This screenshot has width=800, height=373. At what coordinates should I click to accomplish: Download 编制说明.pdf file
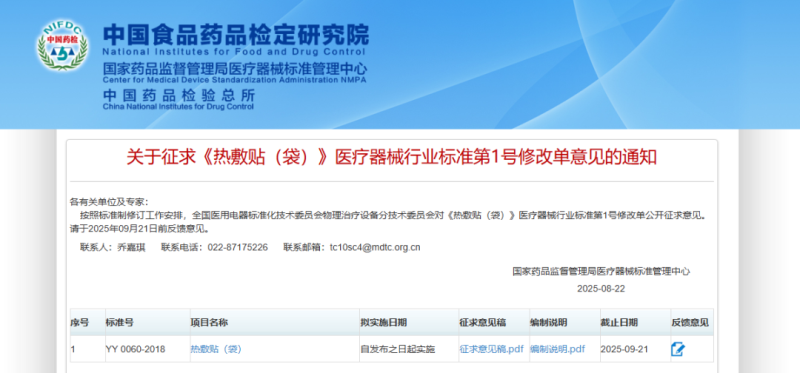click(557, 350)
